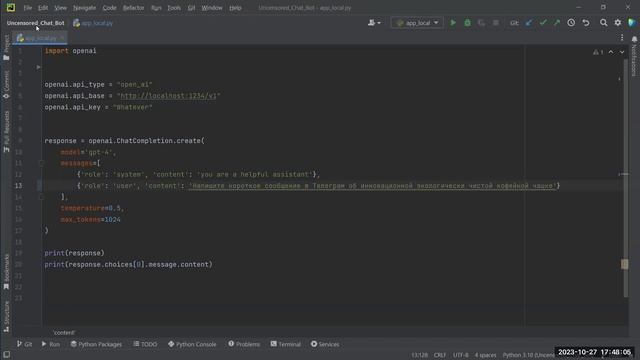The image size is (640, 360).
Task: Click the fold marker beside import line
Action: pos(38,67)
